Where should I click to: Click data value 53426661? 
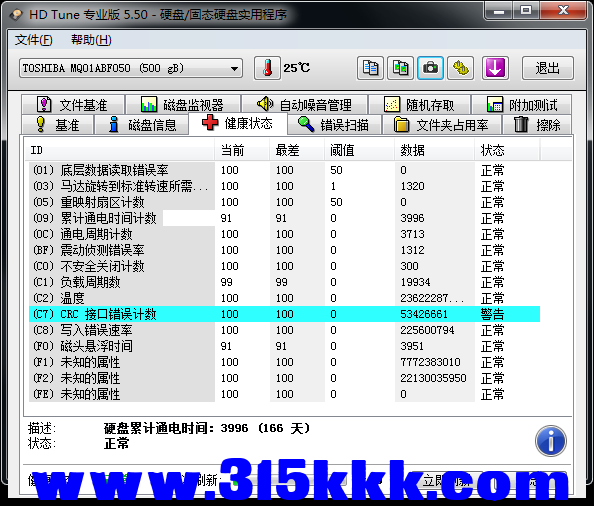click(x=424, y=314)
